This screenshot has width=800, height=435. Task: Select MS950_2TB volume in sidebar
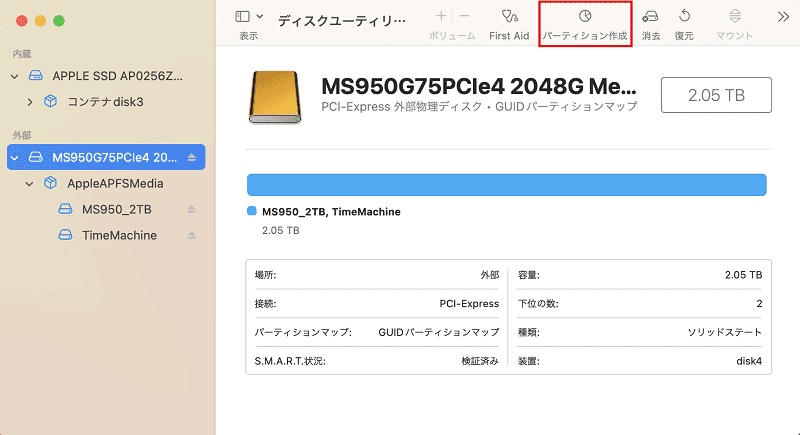pos(117,209)
